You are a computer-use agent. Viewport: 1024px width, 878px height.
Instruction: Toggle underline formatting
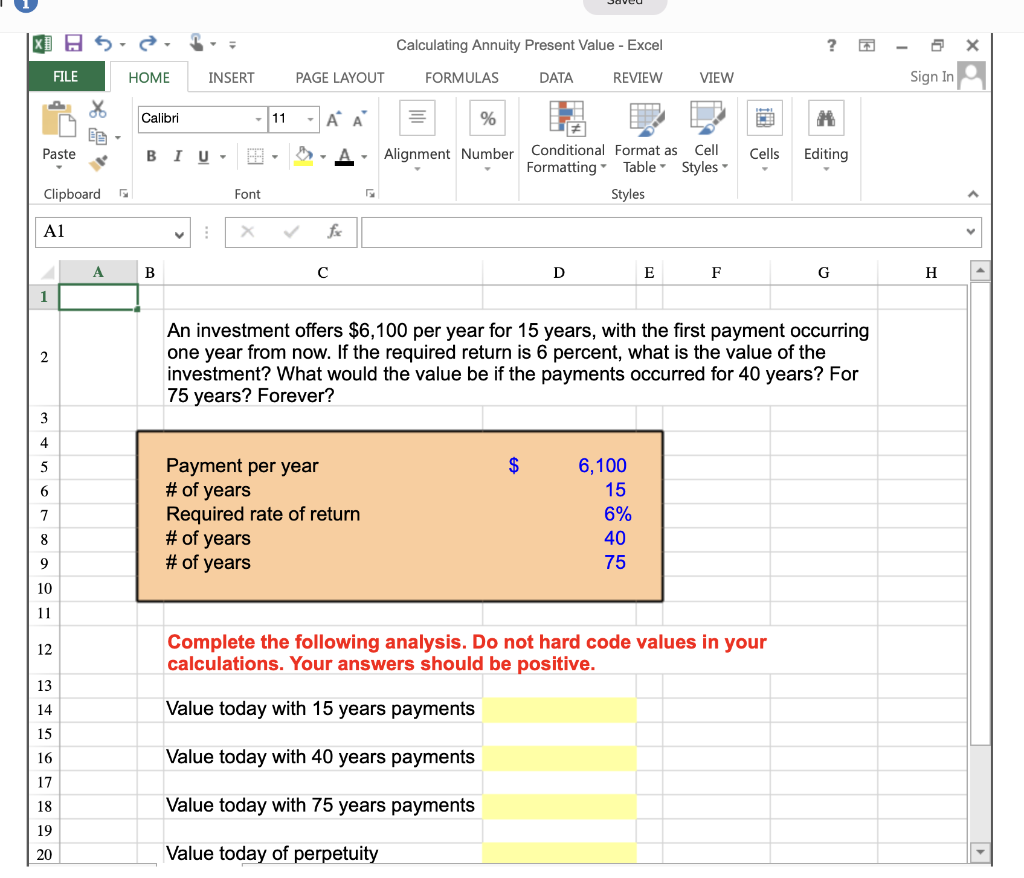[203, 156]
